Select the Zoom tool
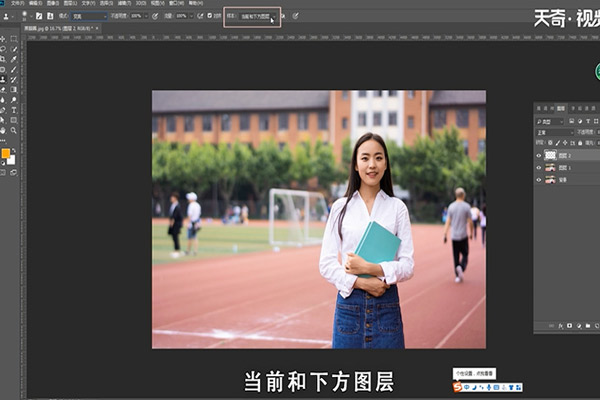 tap(14, 130)
